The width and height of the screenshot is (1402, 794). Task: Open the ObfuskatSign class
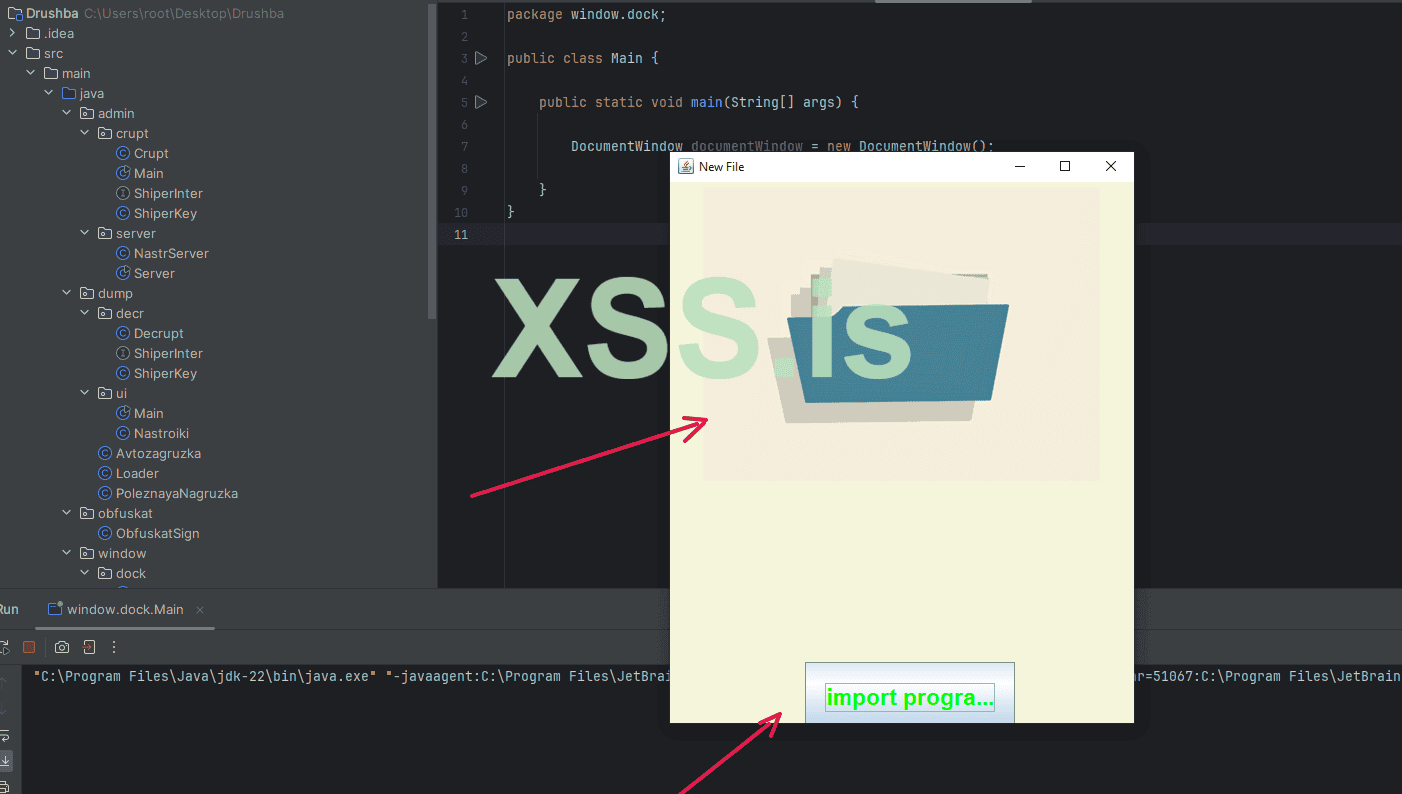(149, 533)
